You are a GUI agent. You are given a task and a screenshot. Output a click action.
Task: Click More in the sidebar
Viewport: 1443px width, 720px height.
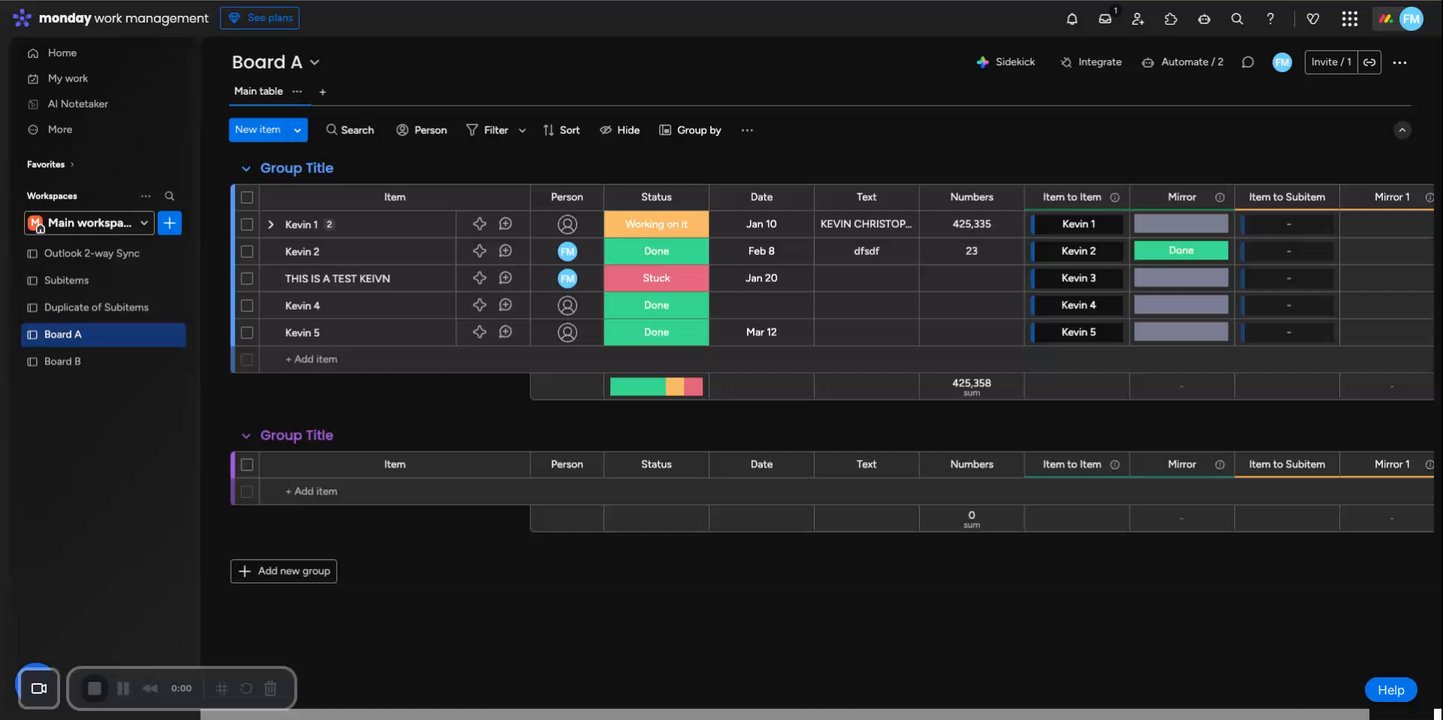click(60, 129)
